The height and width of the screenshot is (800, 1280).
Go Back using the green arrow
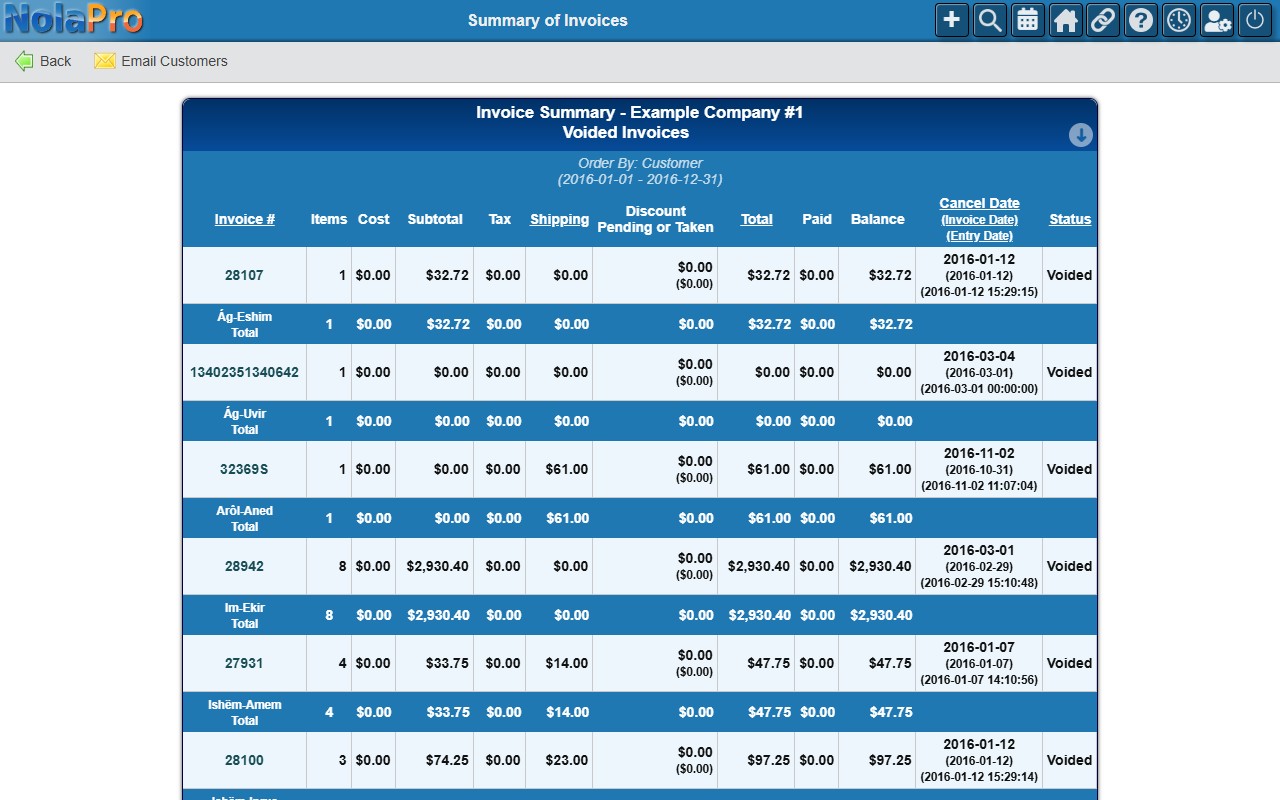(43, 61)
